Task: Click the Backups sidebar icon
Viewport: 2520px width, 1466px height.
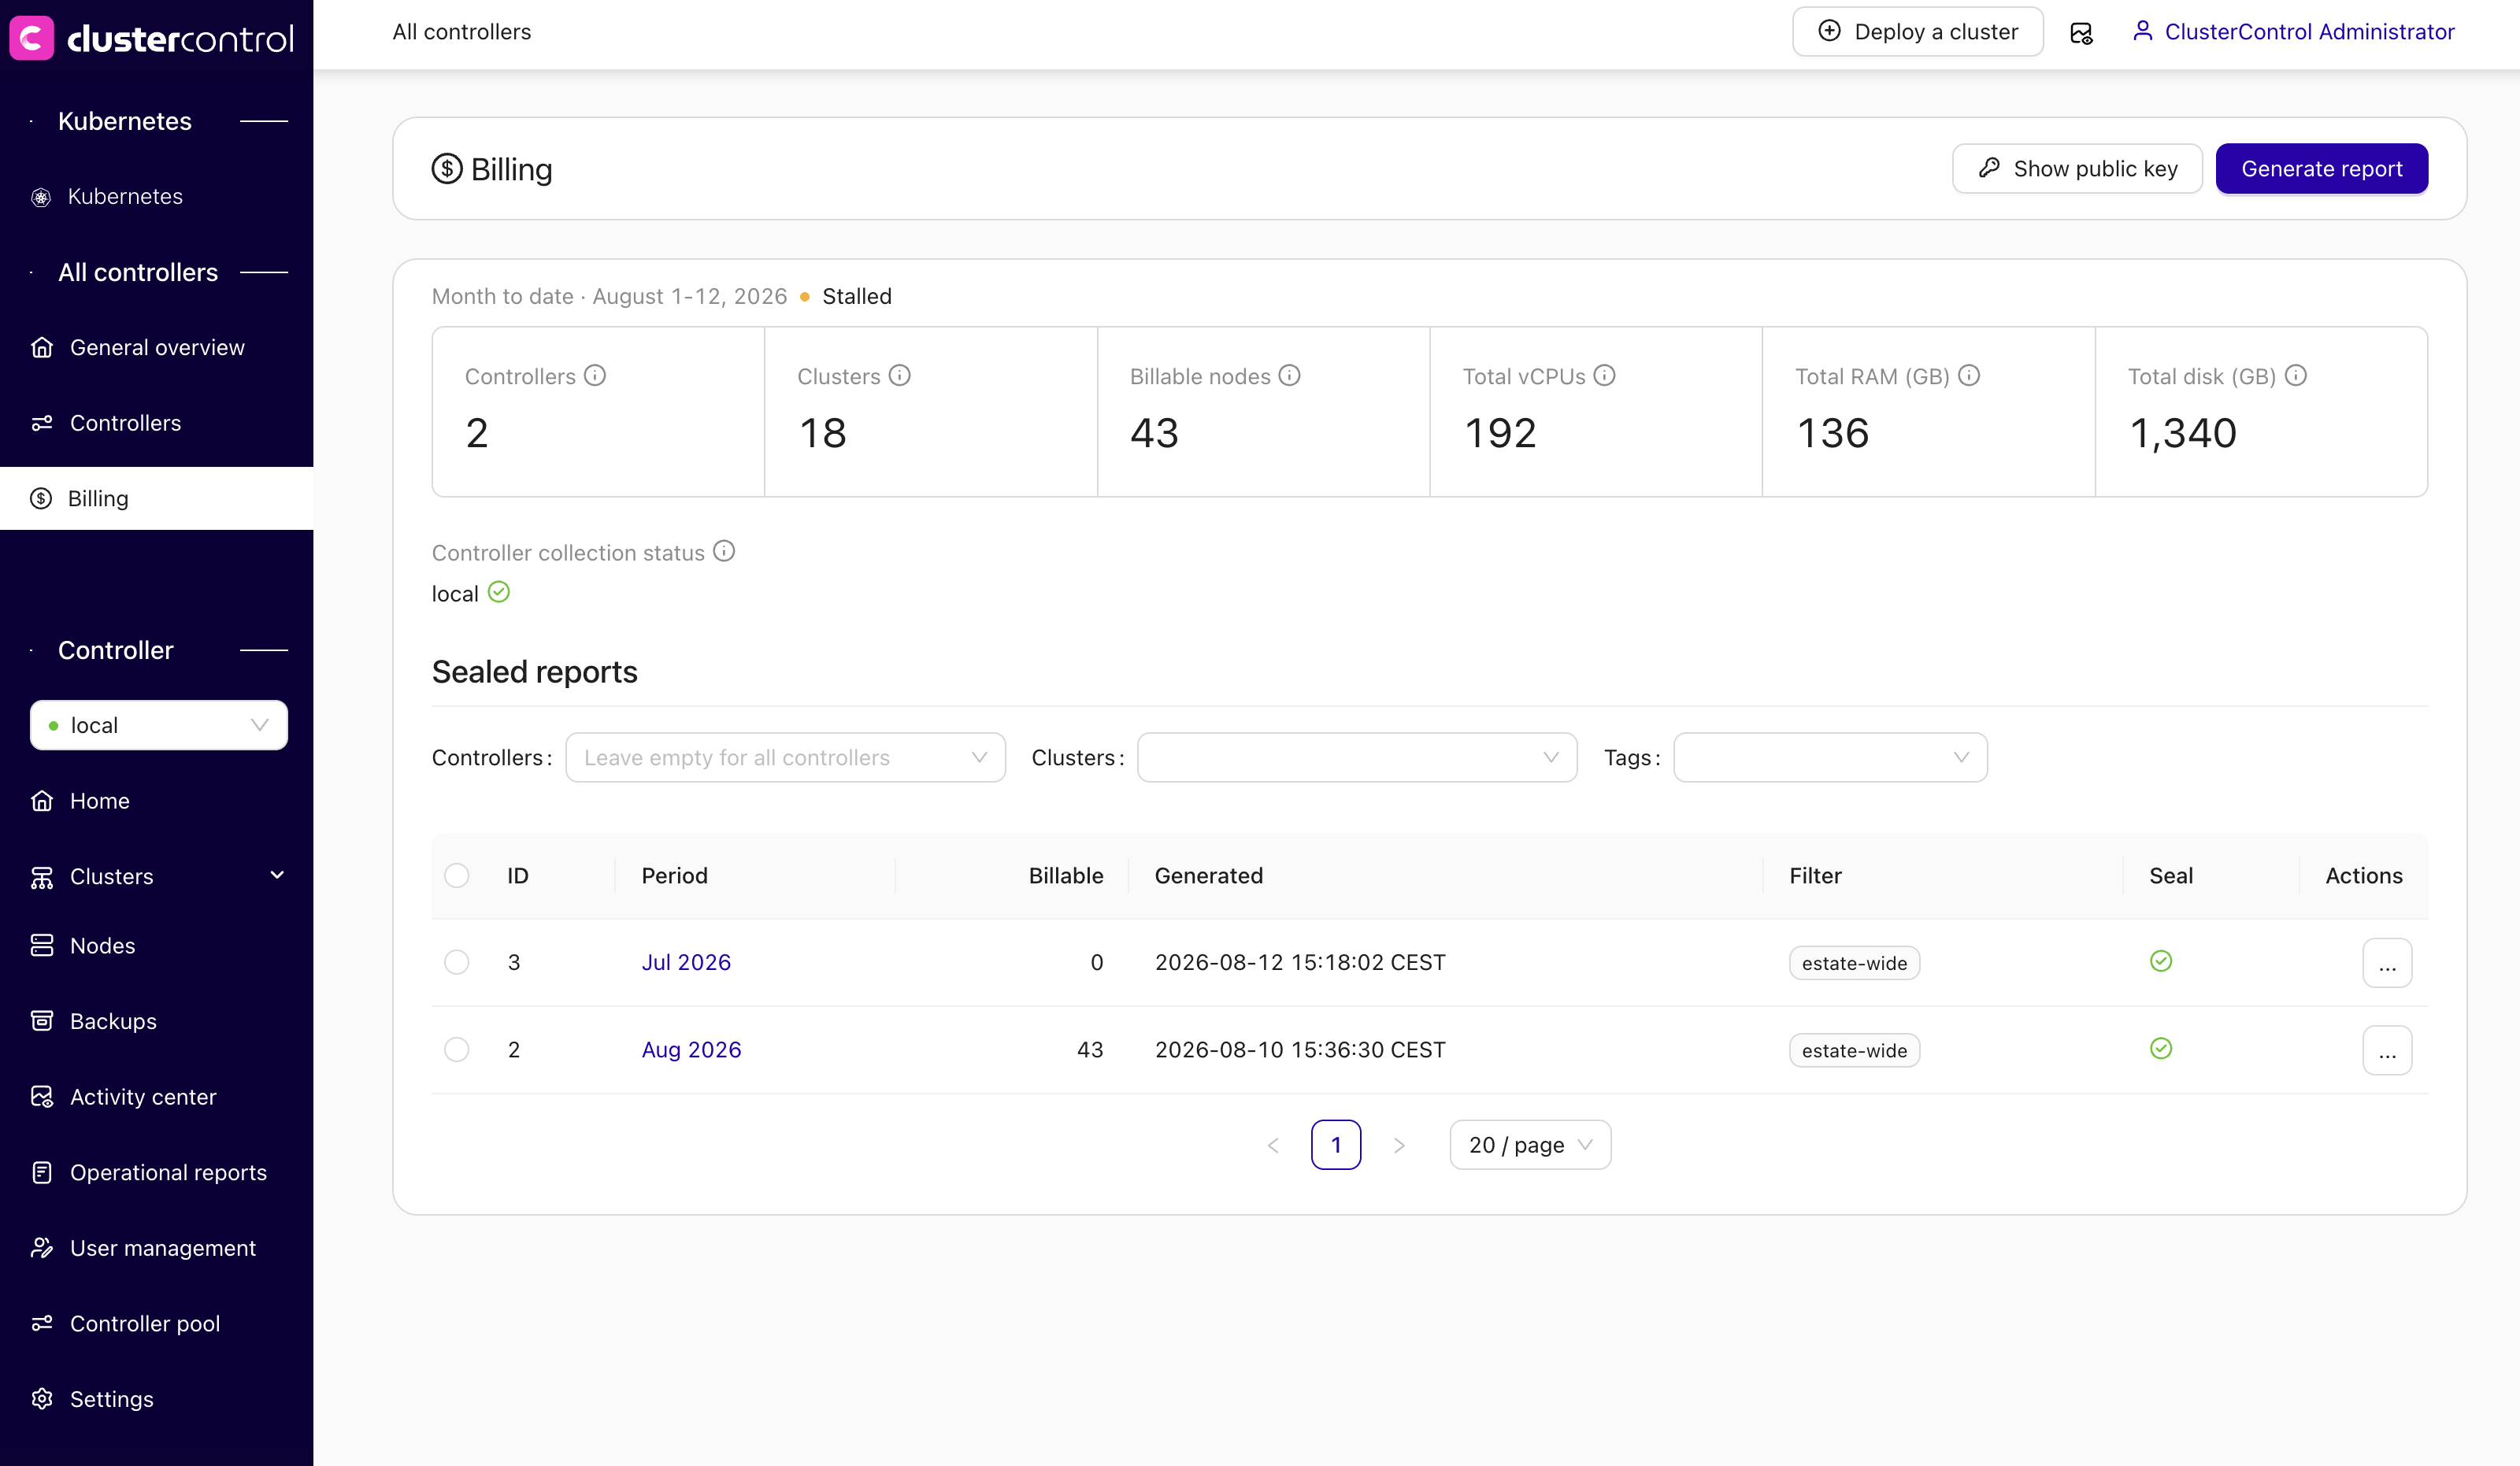Action: point(42,1021)
